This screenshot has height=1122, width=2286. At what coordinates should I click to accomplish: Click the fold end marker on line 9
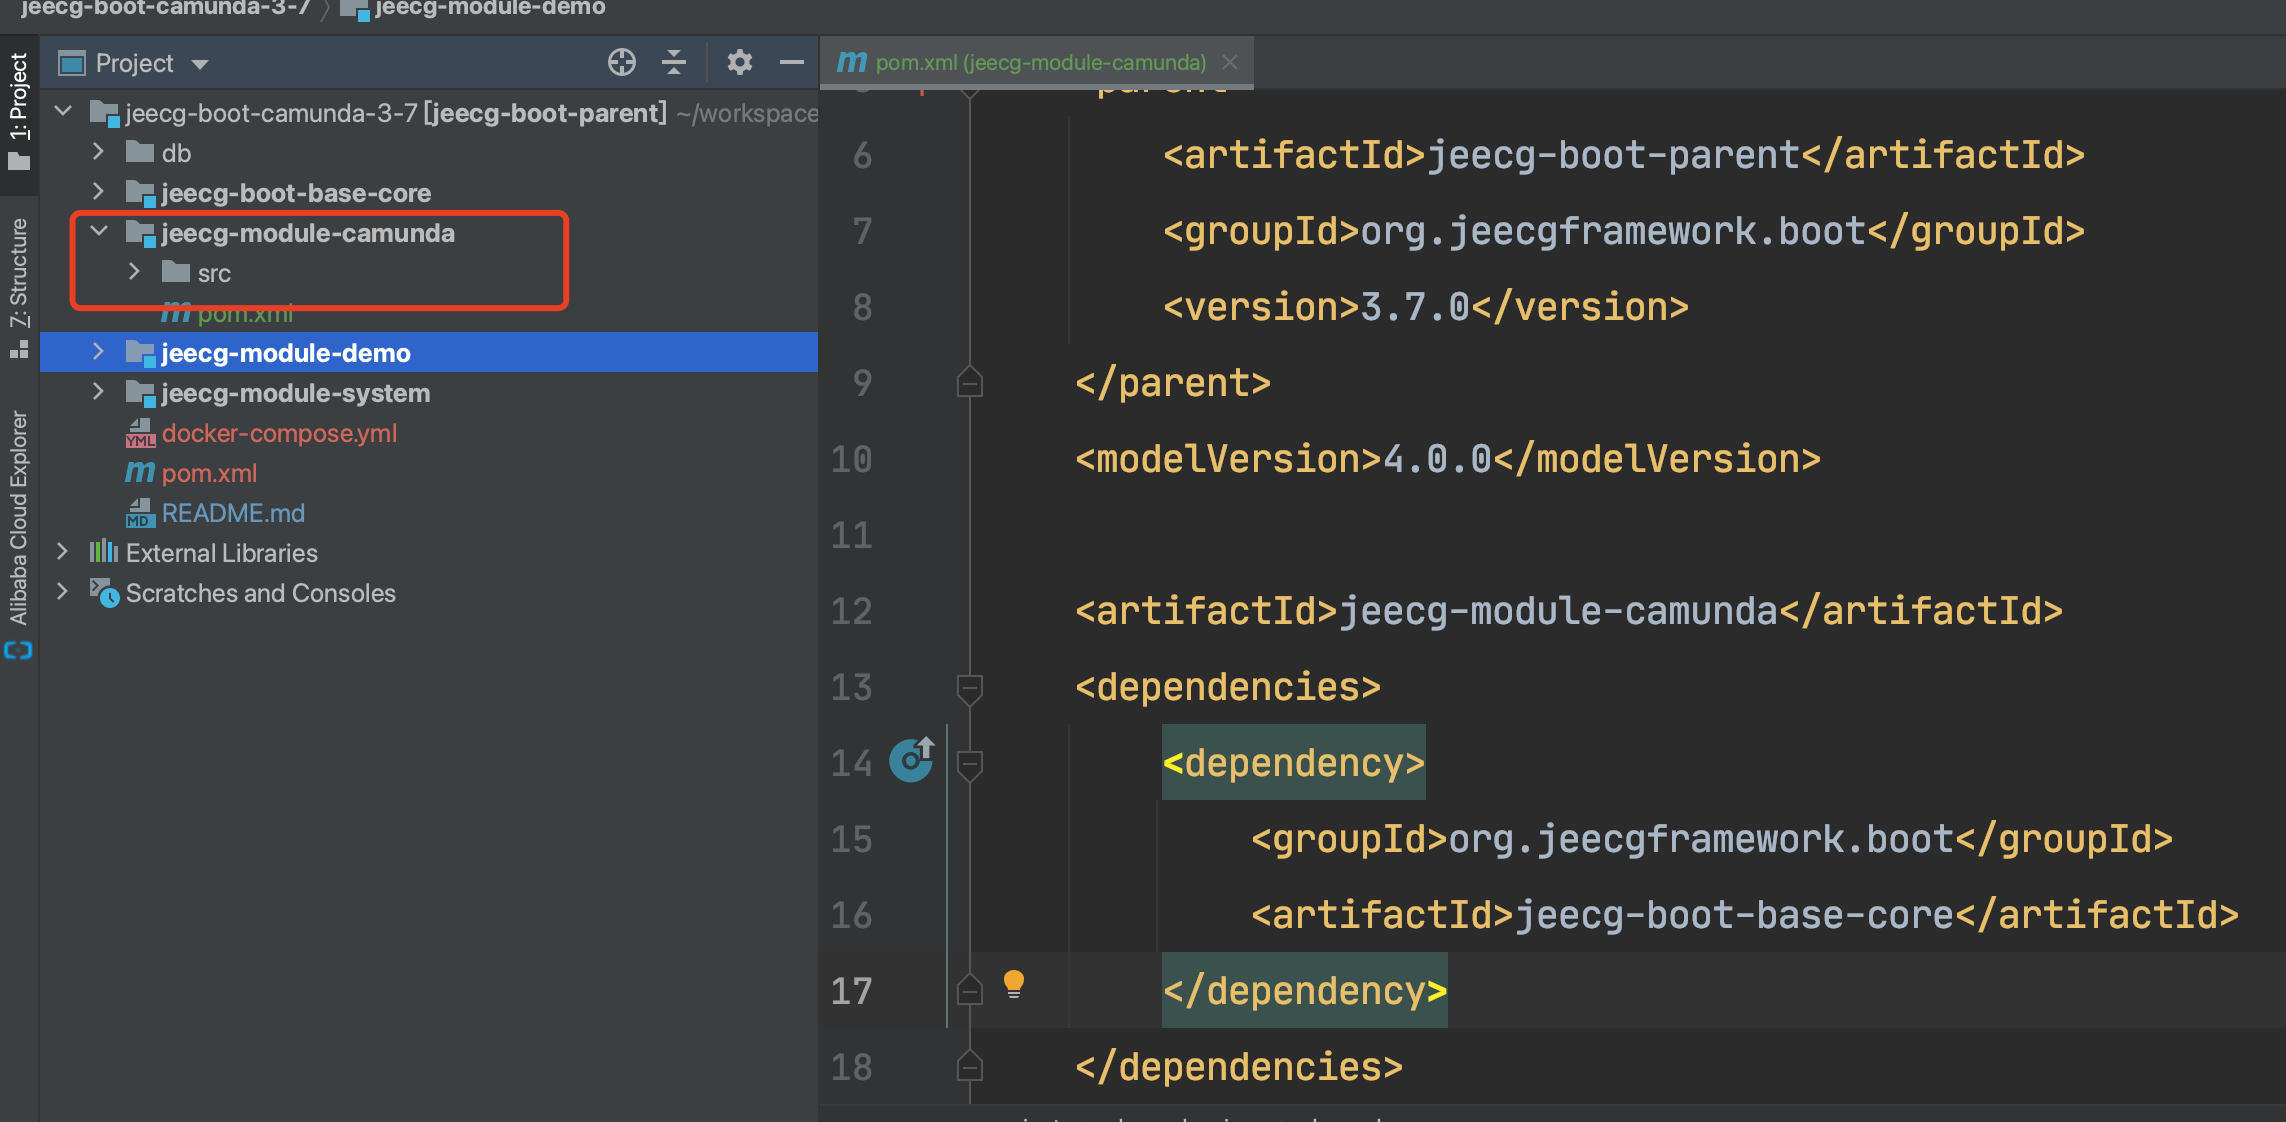click(969, 382)
